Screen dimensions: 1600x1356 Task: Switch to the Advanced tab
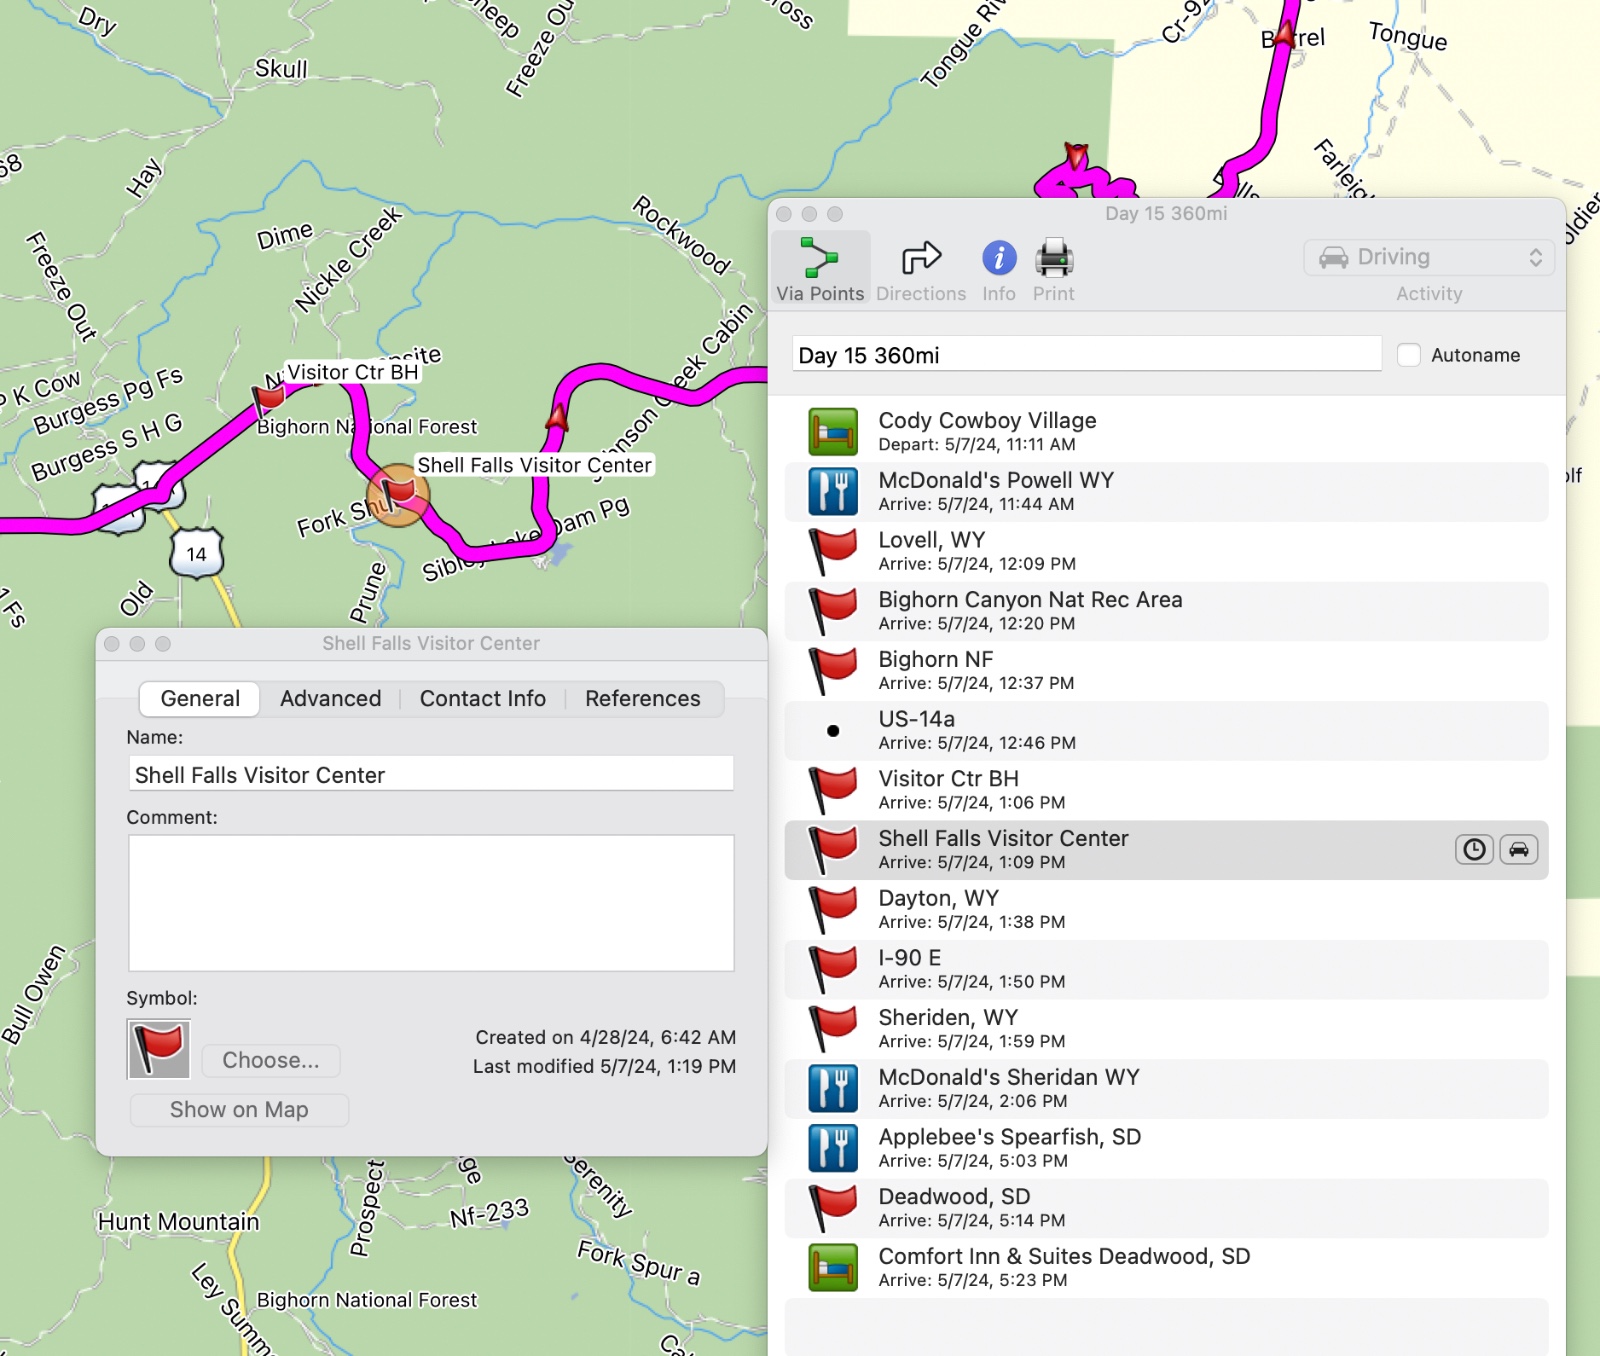point(330,699)
